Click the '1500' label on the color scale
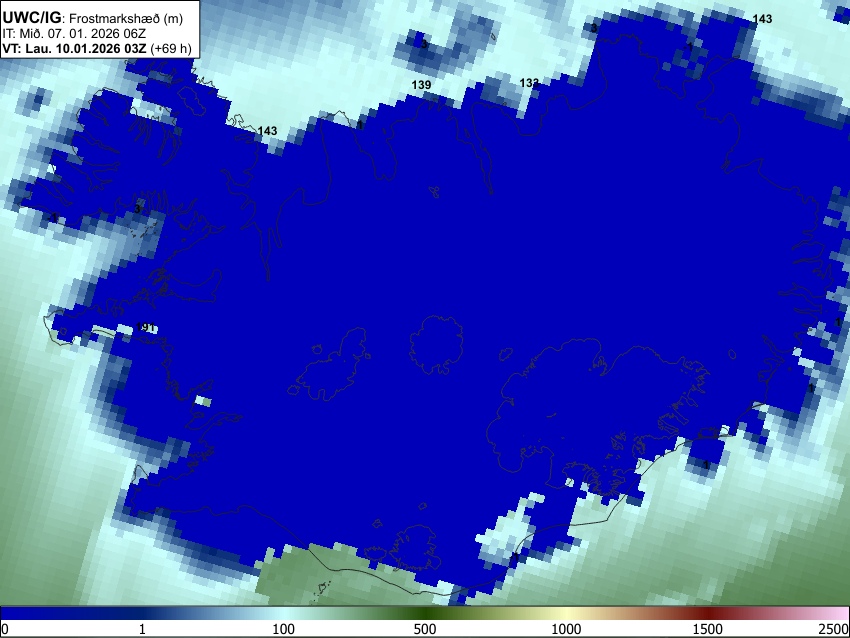 point(708,629)
